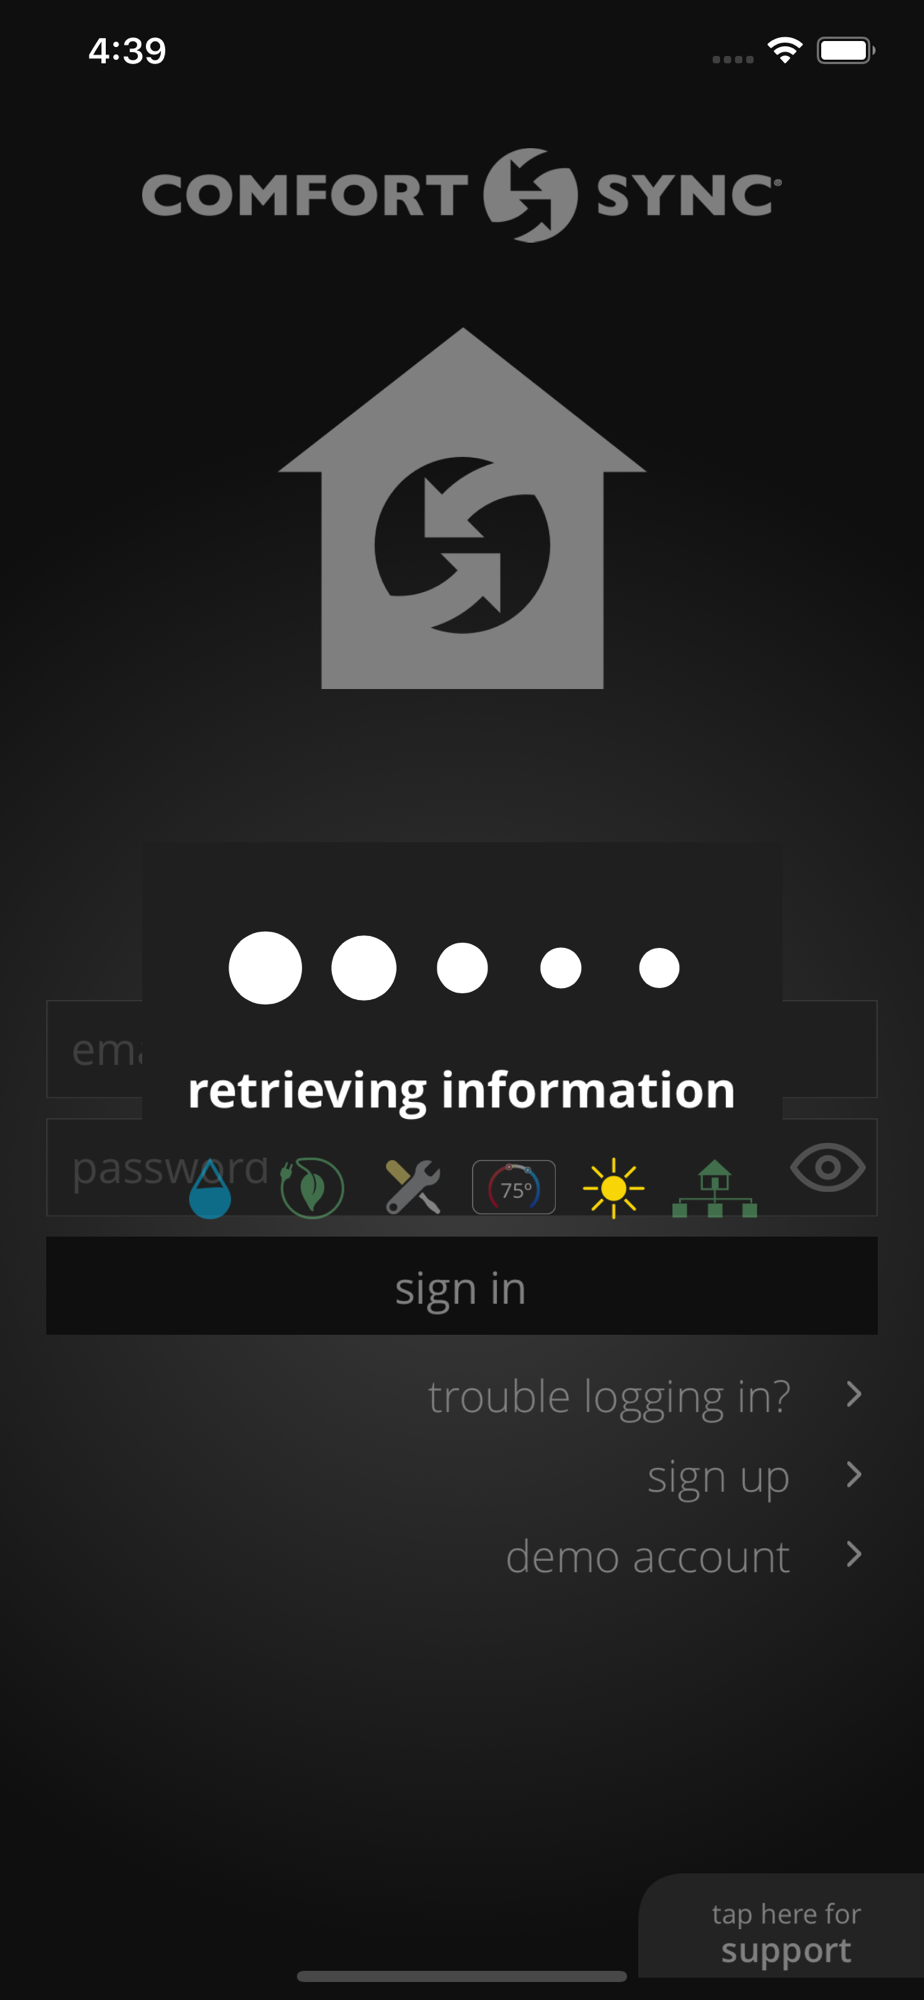Image resolution: width=924 pixels, height=2000 pixels.
Task: Tap the yellow sun weather icon
Action: click(613, 1188)
